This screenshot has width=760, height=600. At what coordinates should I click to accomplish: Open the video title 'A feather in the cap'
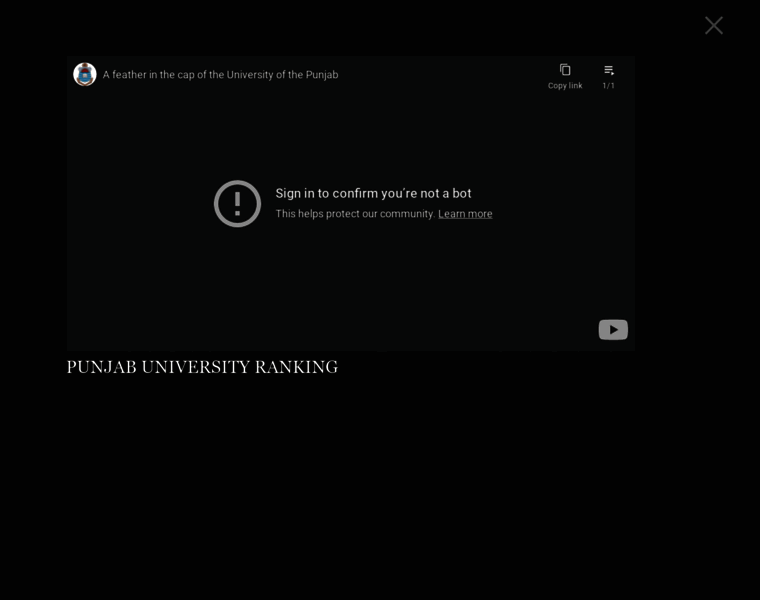pyautogui.click(x=221, y=75)
